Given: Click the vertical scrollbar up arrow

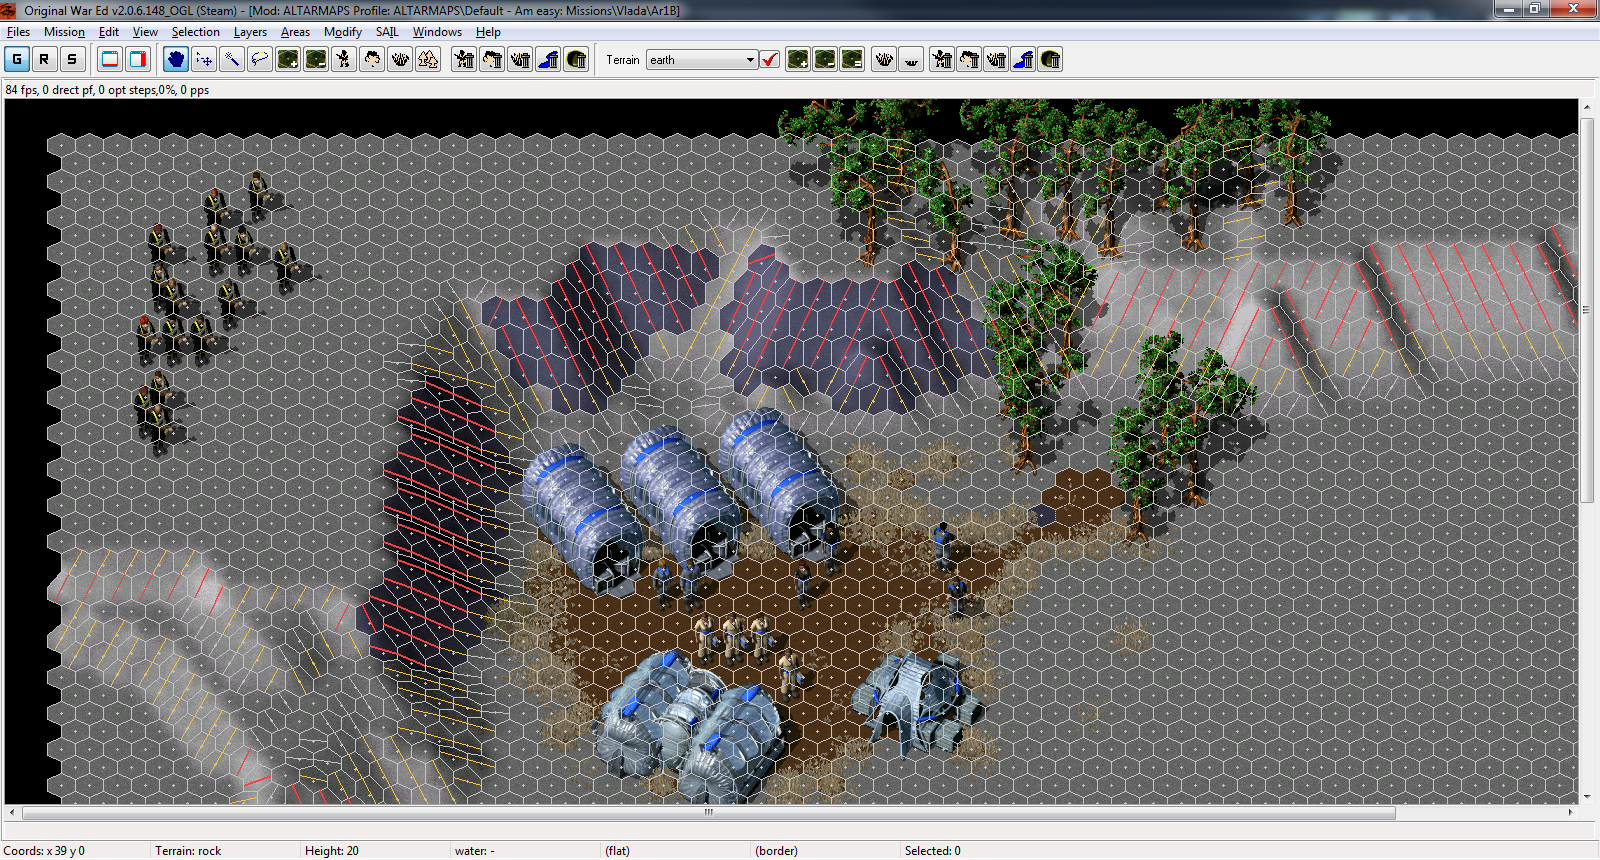Looking at the screenshot, I should point(1587,106).
